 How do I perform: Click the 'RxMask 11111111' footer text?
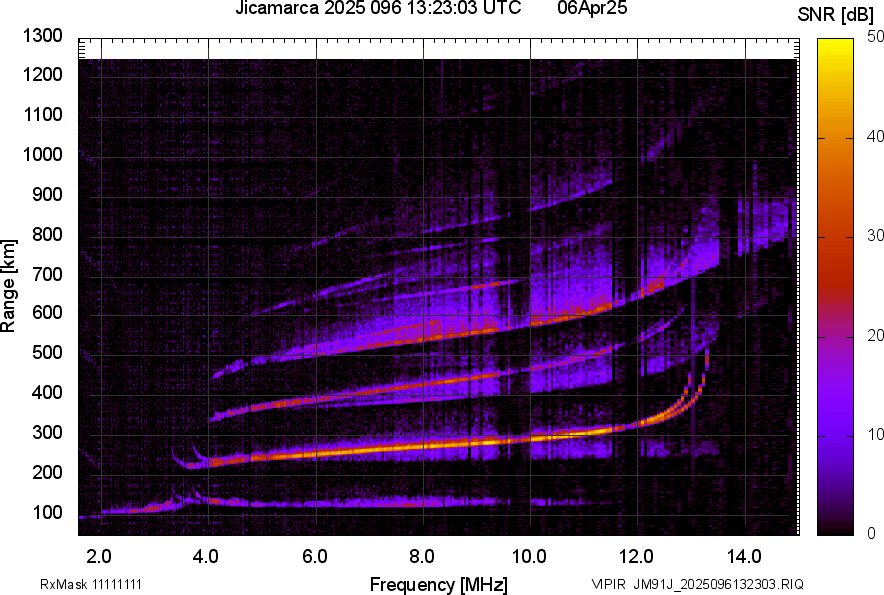pyautogui.click(x=90, y=584)
